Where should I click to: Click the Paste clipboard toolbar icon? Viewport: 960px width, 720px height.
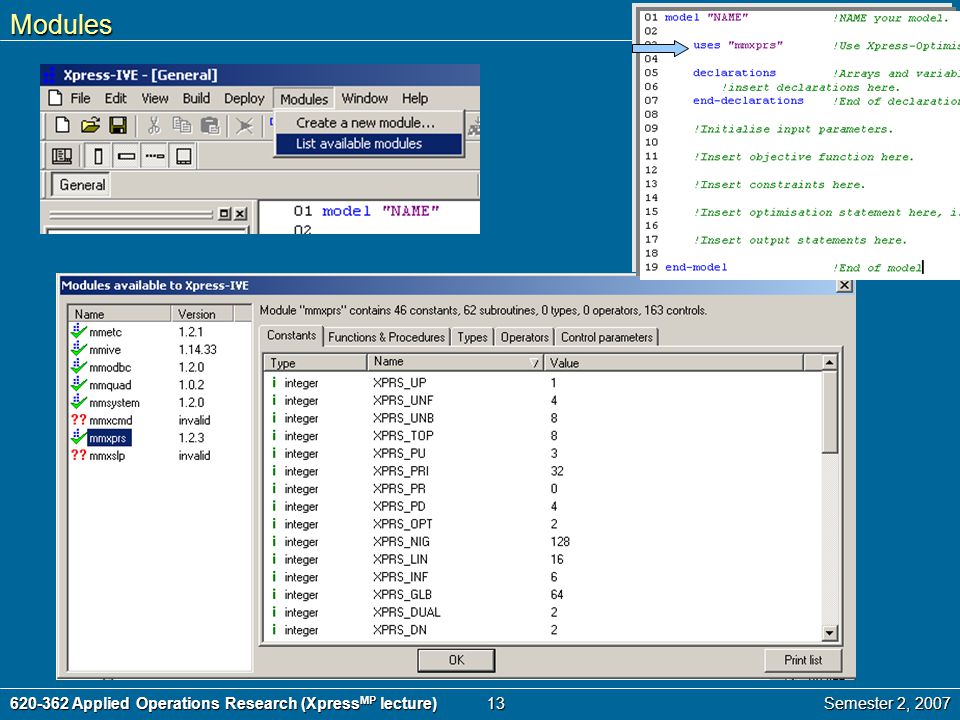click(210, 126)
